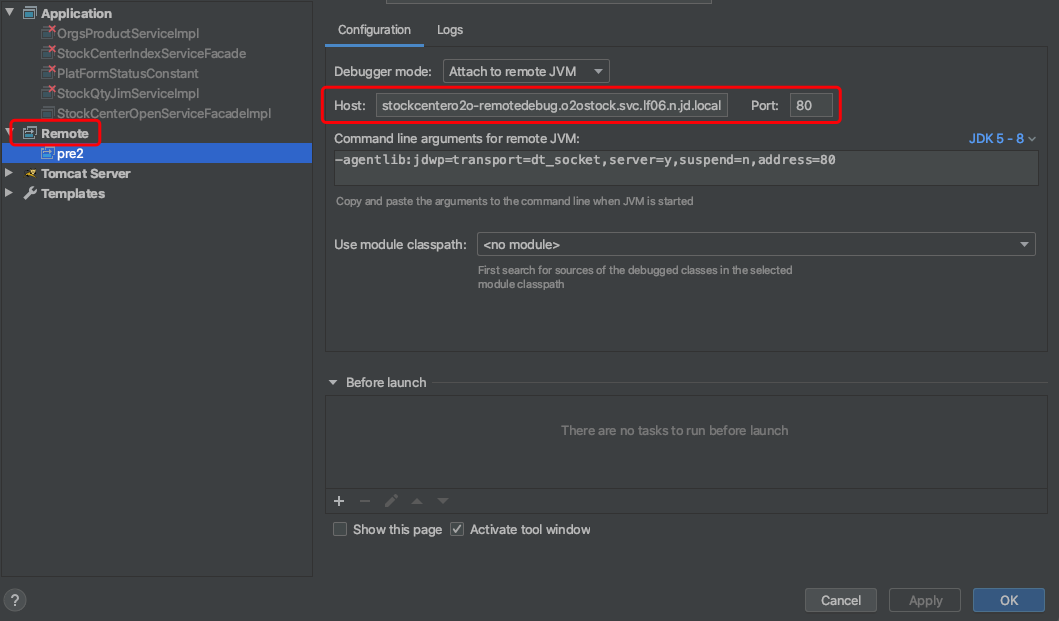This screenshot has width=1059, height=621.
Task: Switch to the Logs tab
Action: 450,30
